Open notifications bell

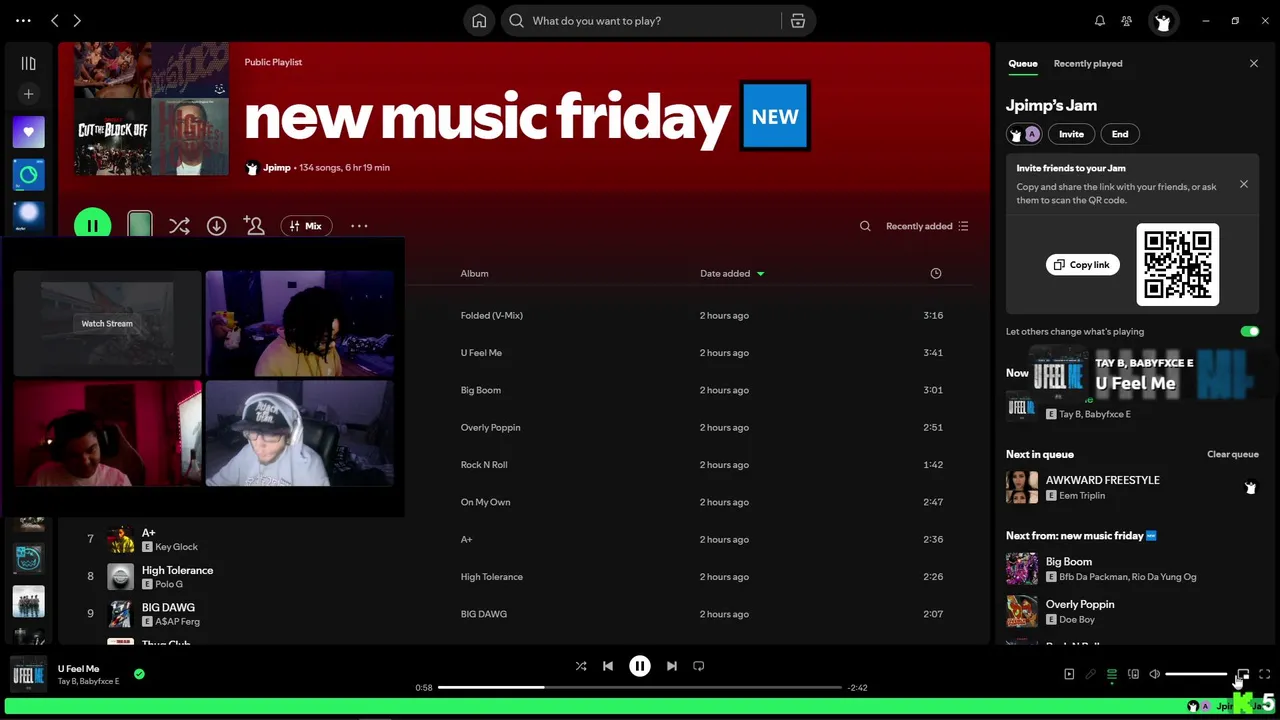[1100, 21]
